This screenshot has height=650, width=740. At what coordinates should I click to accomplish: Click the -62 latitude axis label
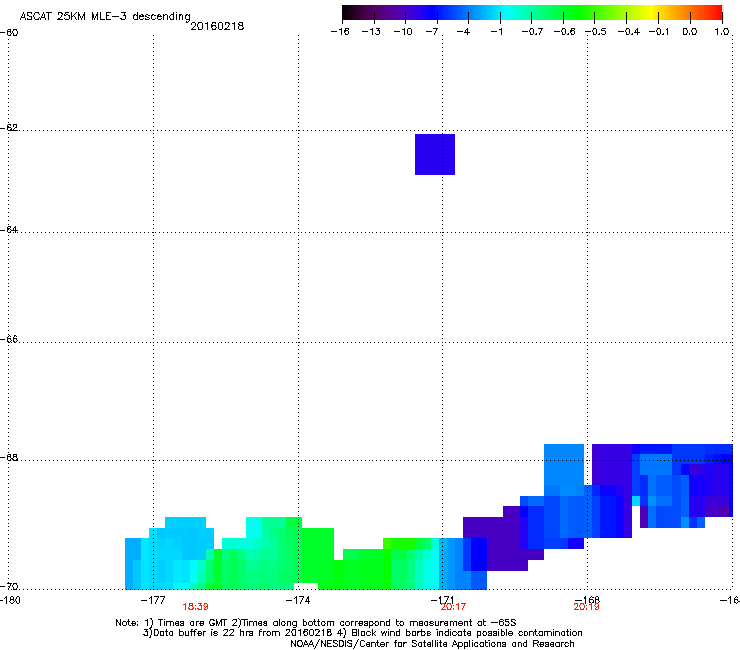pyautogui.click(x=9, y=127)
